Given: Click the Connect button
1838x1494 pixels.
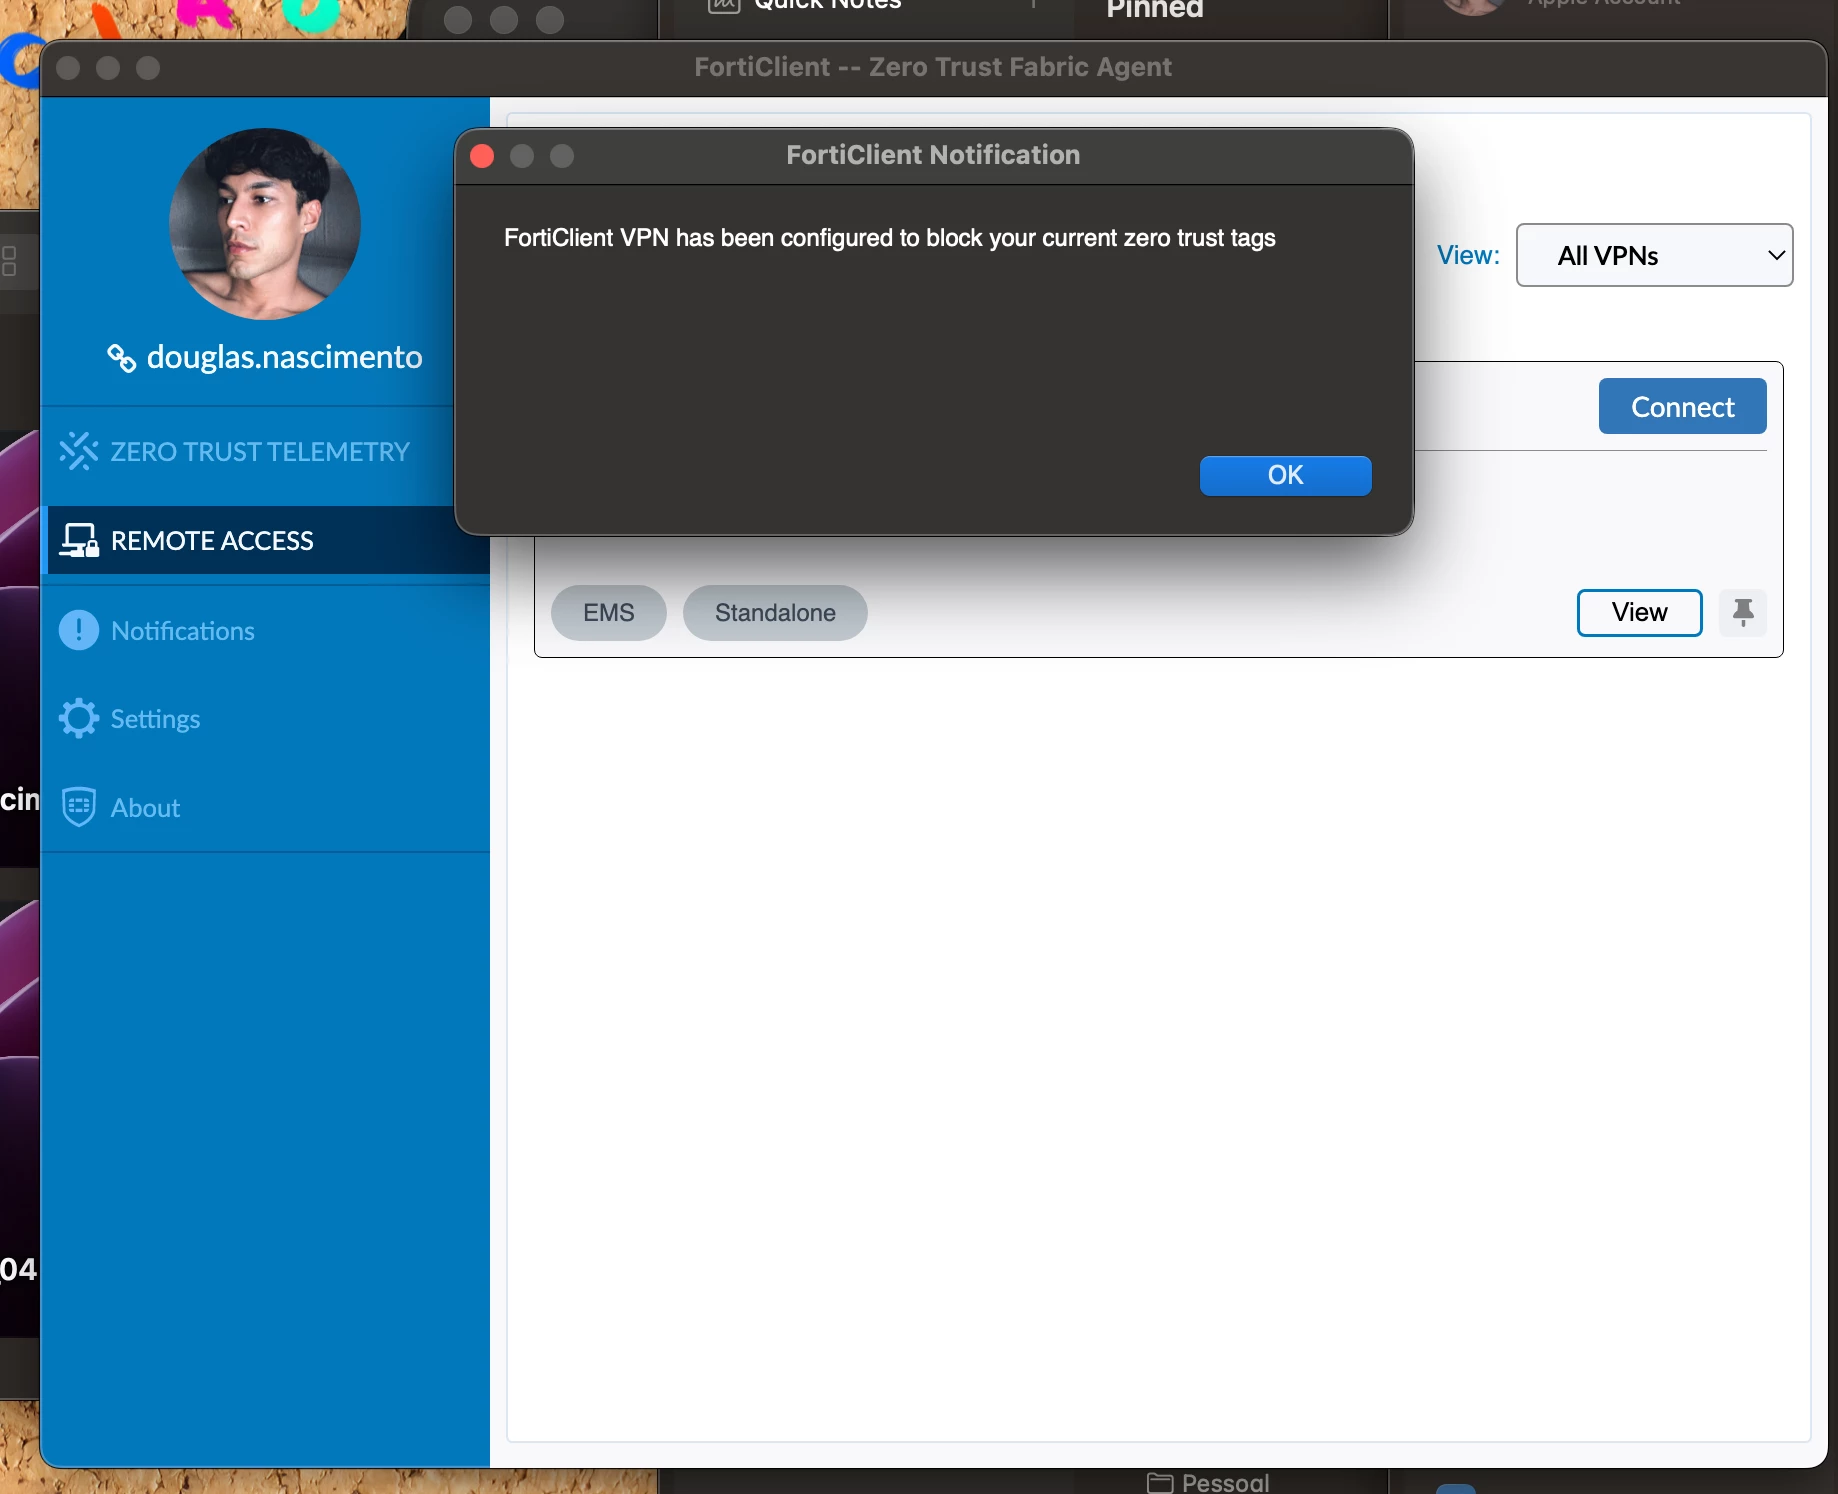Looking at the screenshot, I should pos(1682,406).
